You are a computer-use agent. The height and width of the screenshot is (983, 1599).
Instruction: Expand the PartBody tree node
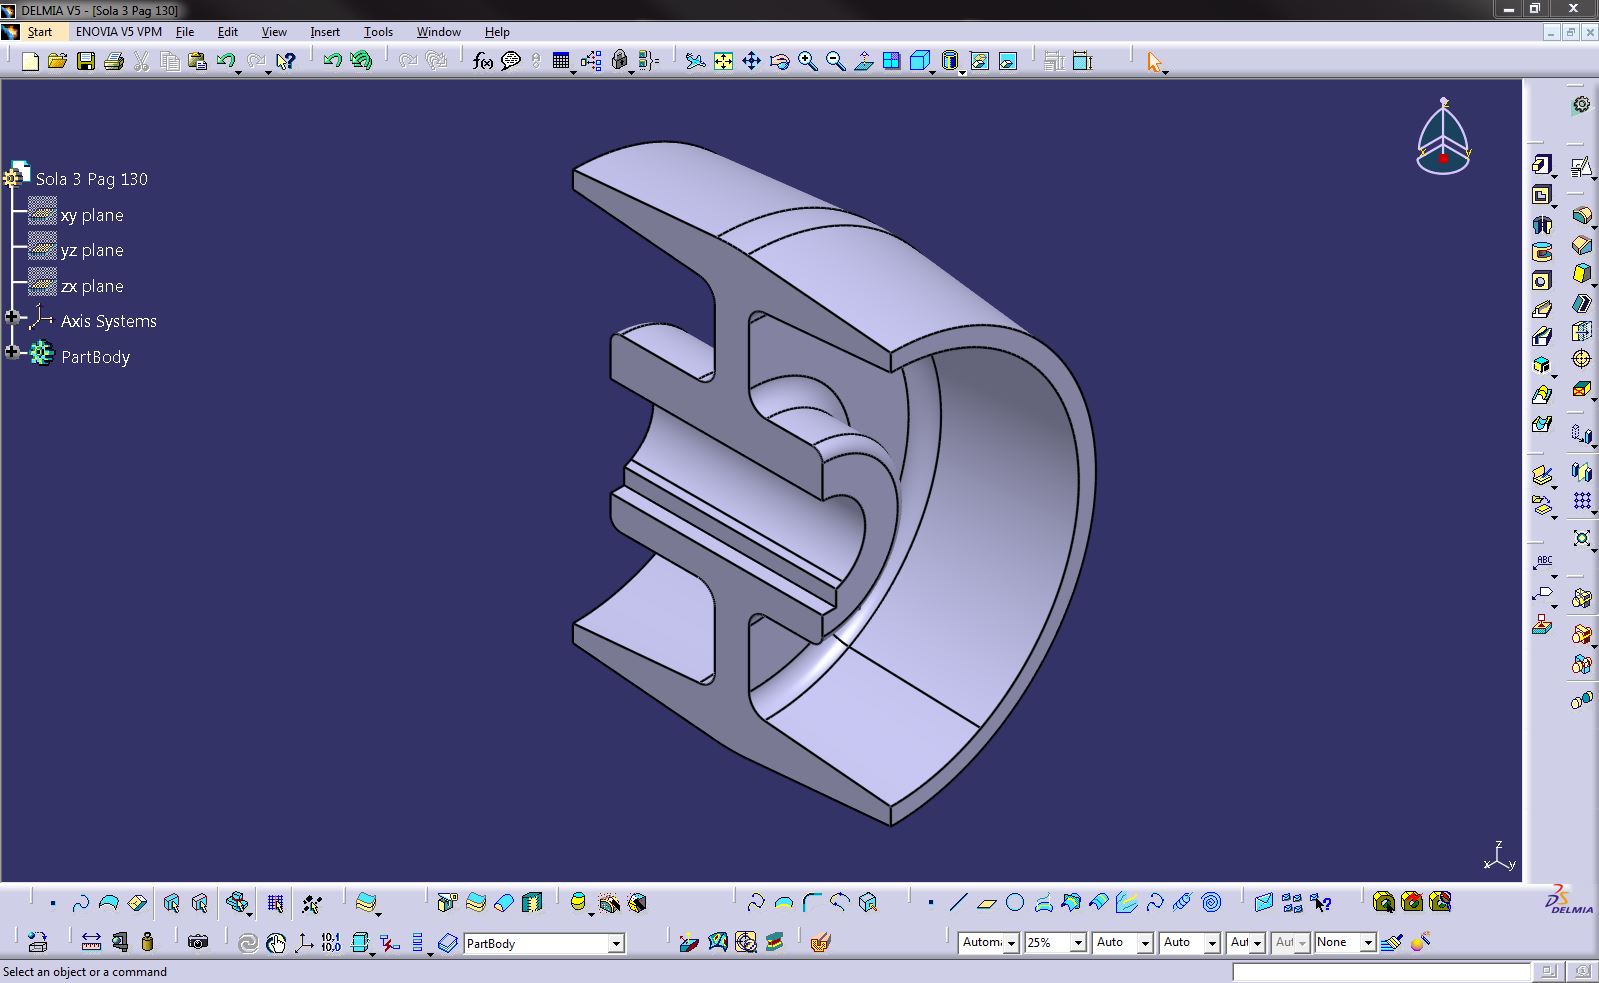pos(13,353)
